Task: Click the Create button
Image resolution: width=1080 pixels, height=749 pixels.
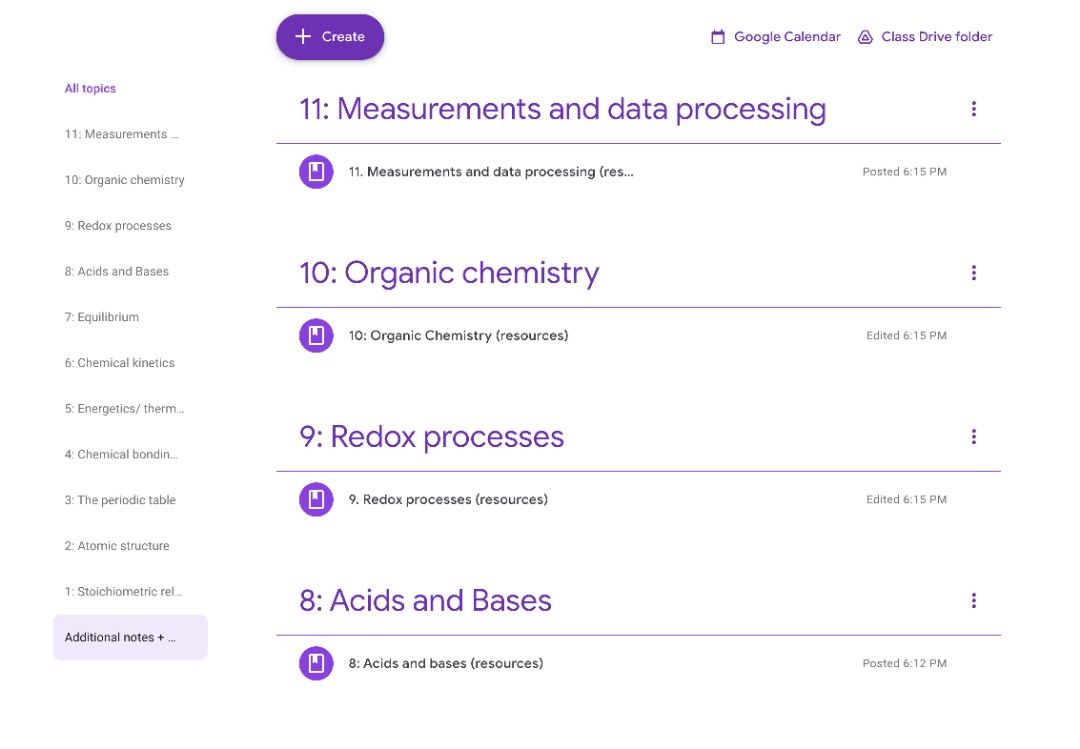Action: click(330, 36)
